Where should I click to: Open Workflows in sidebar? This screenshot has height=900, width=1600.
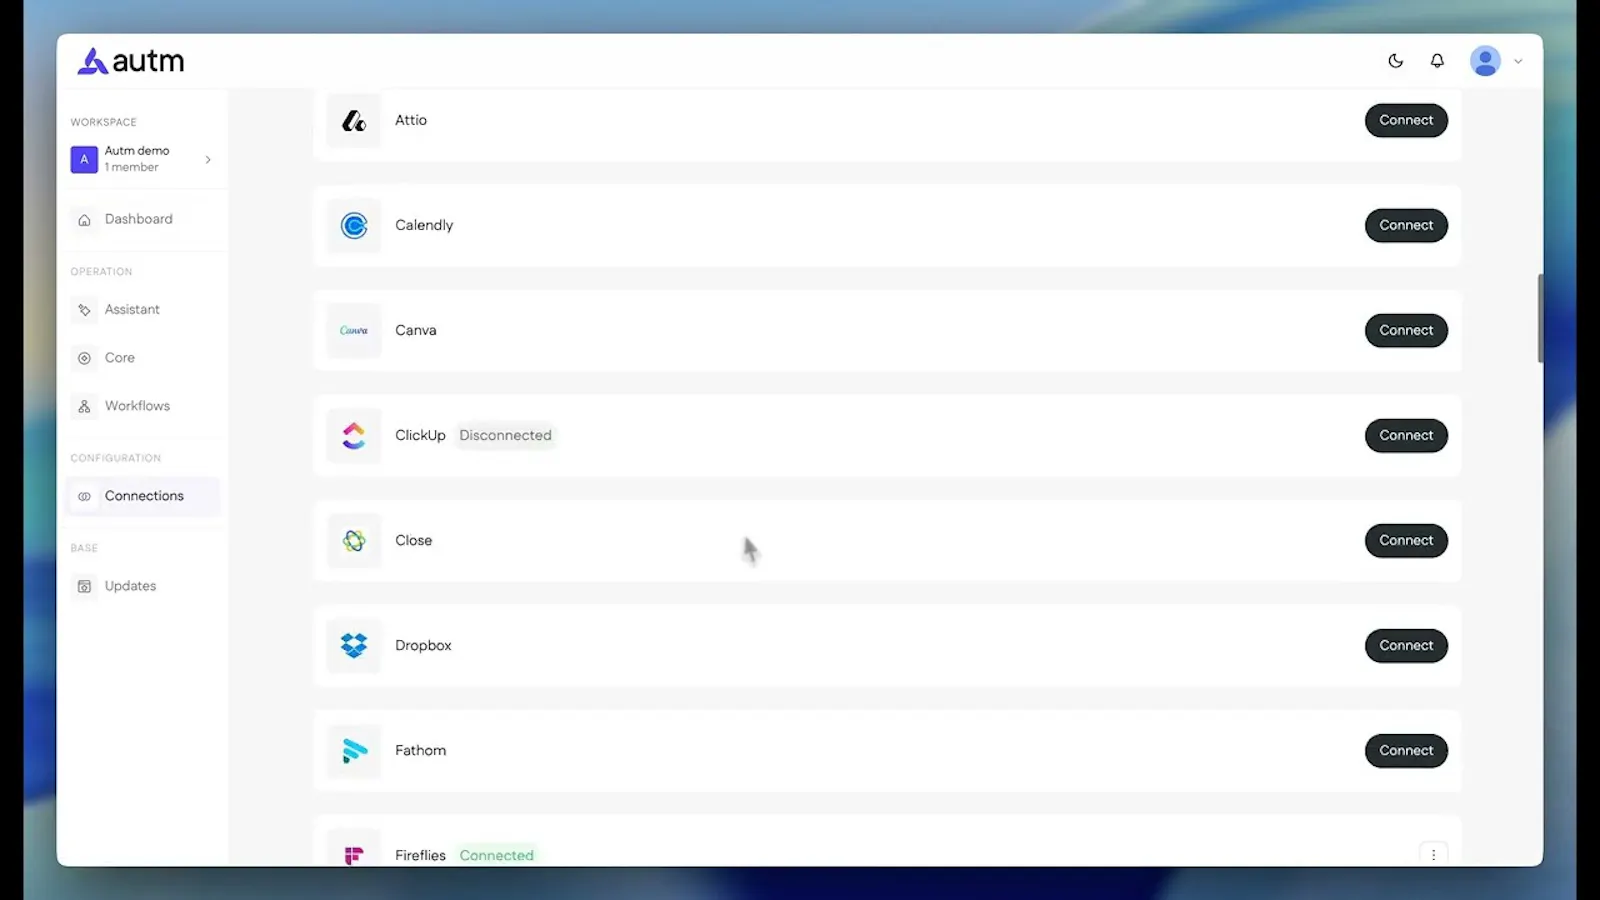143,406
